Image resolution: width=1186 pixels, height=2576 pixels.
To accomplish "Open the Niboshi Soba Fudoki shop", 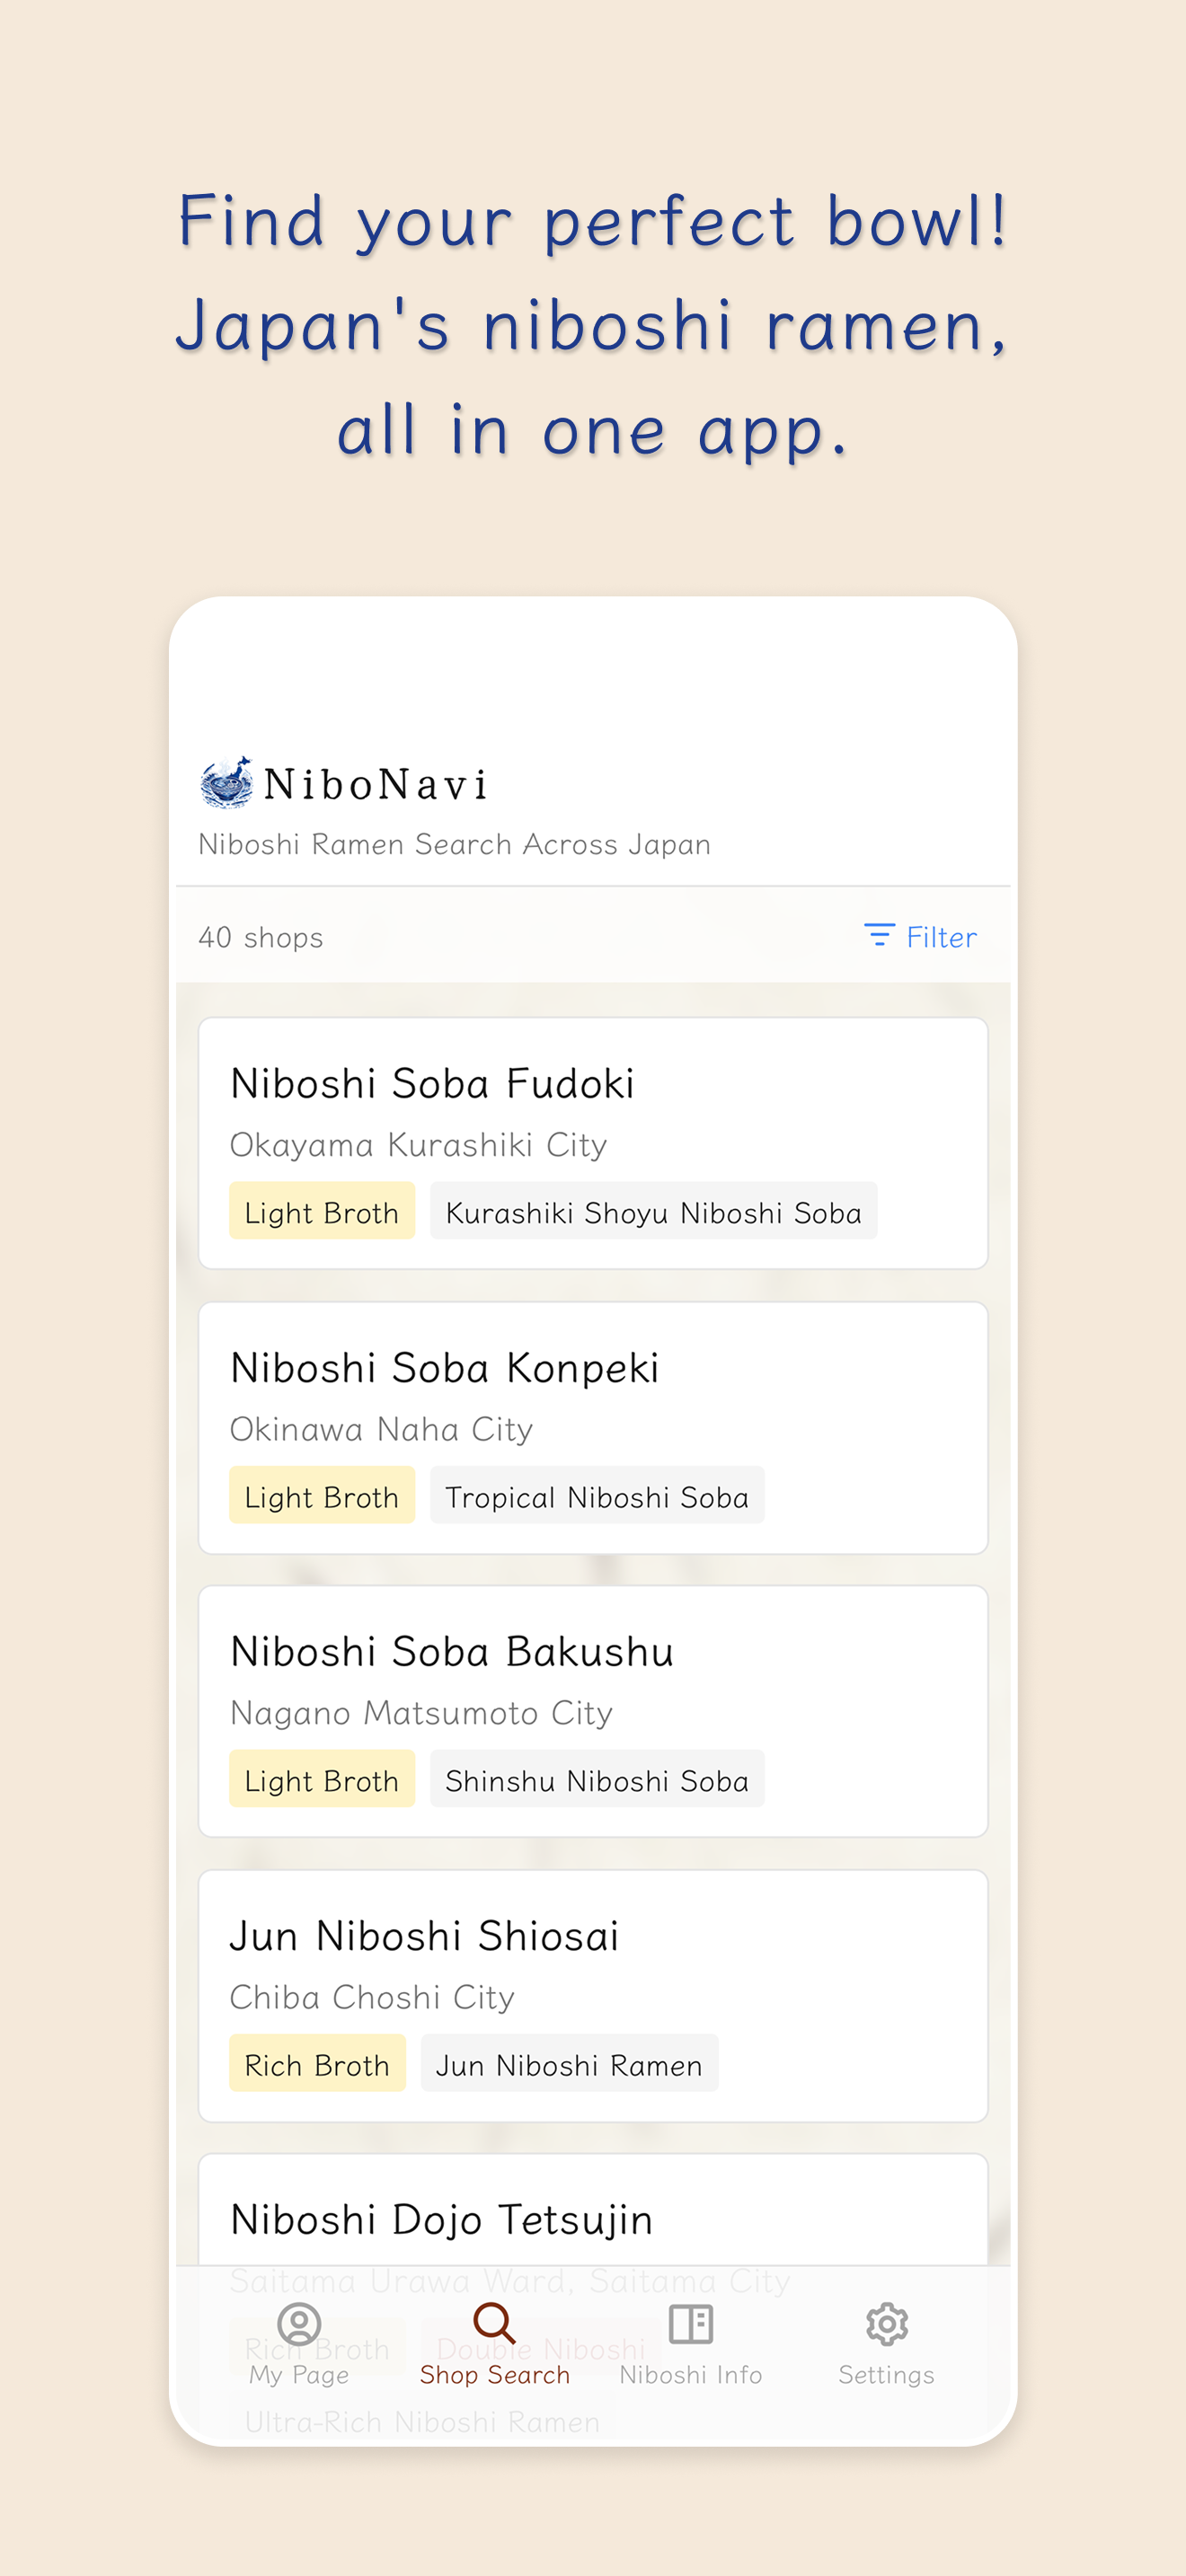I will pos(593,1143).
